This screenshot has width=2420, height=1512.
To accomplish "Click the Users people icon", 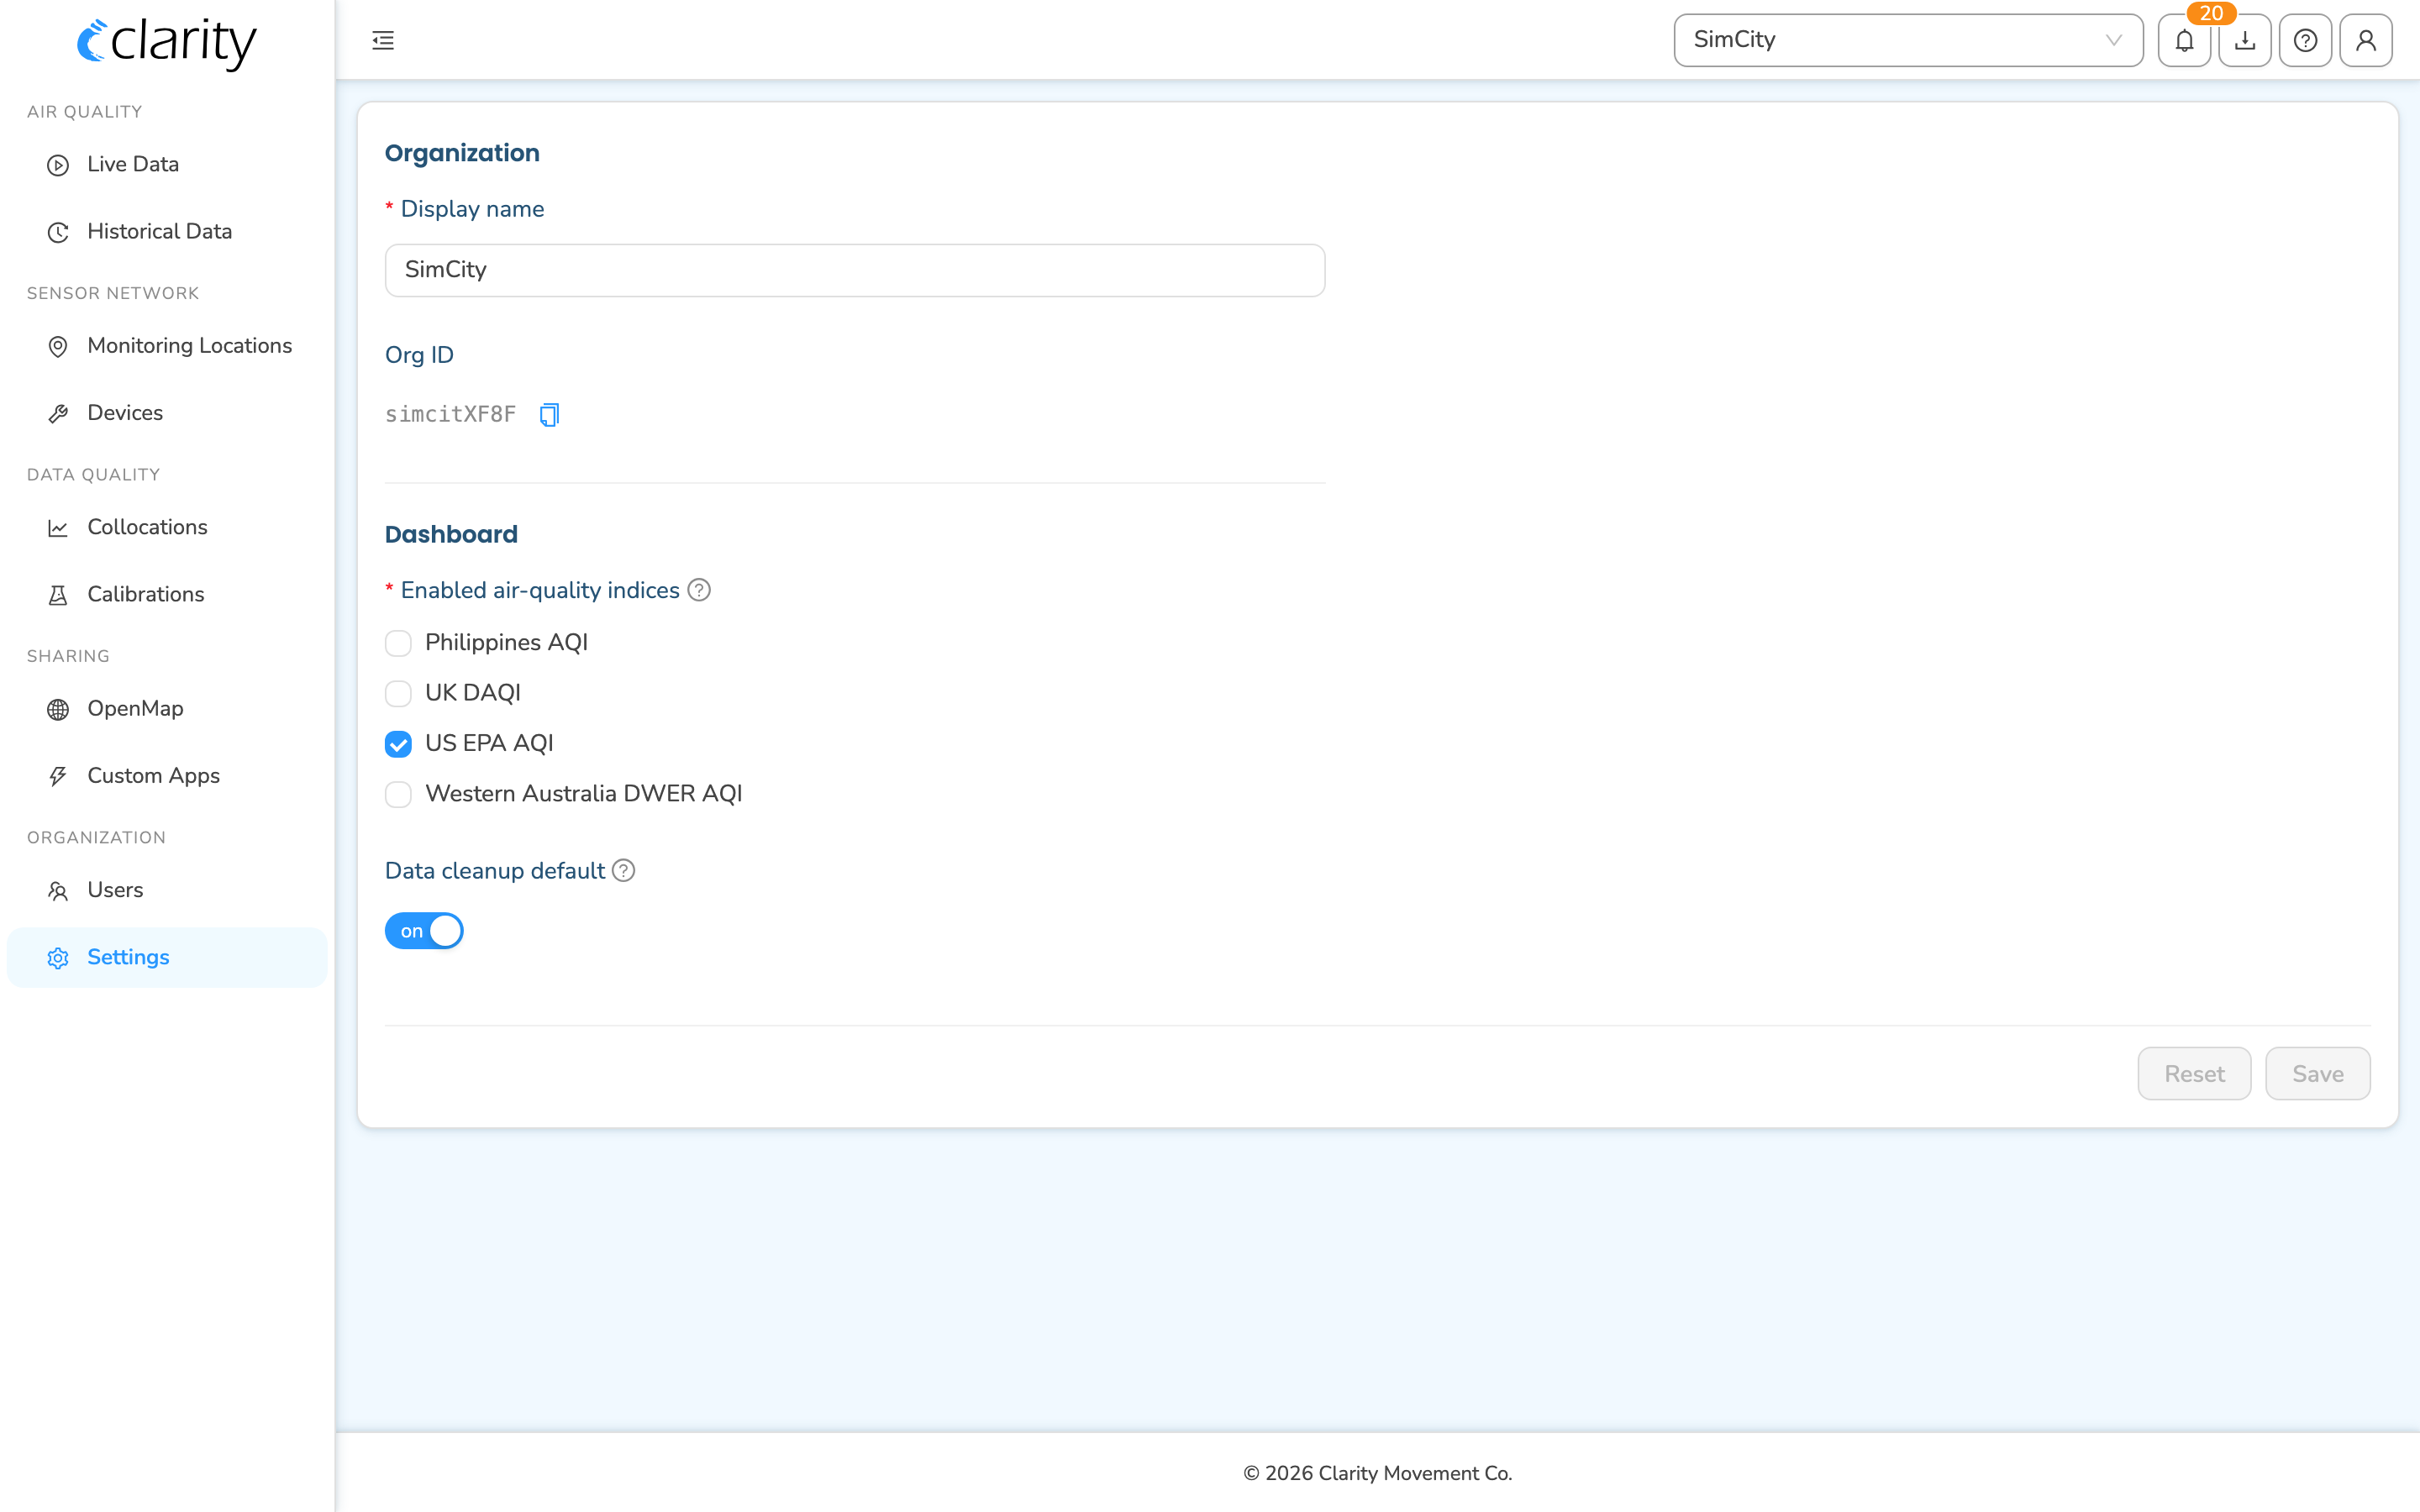I will click(x=58, y=891).
